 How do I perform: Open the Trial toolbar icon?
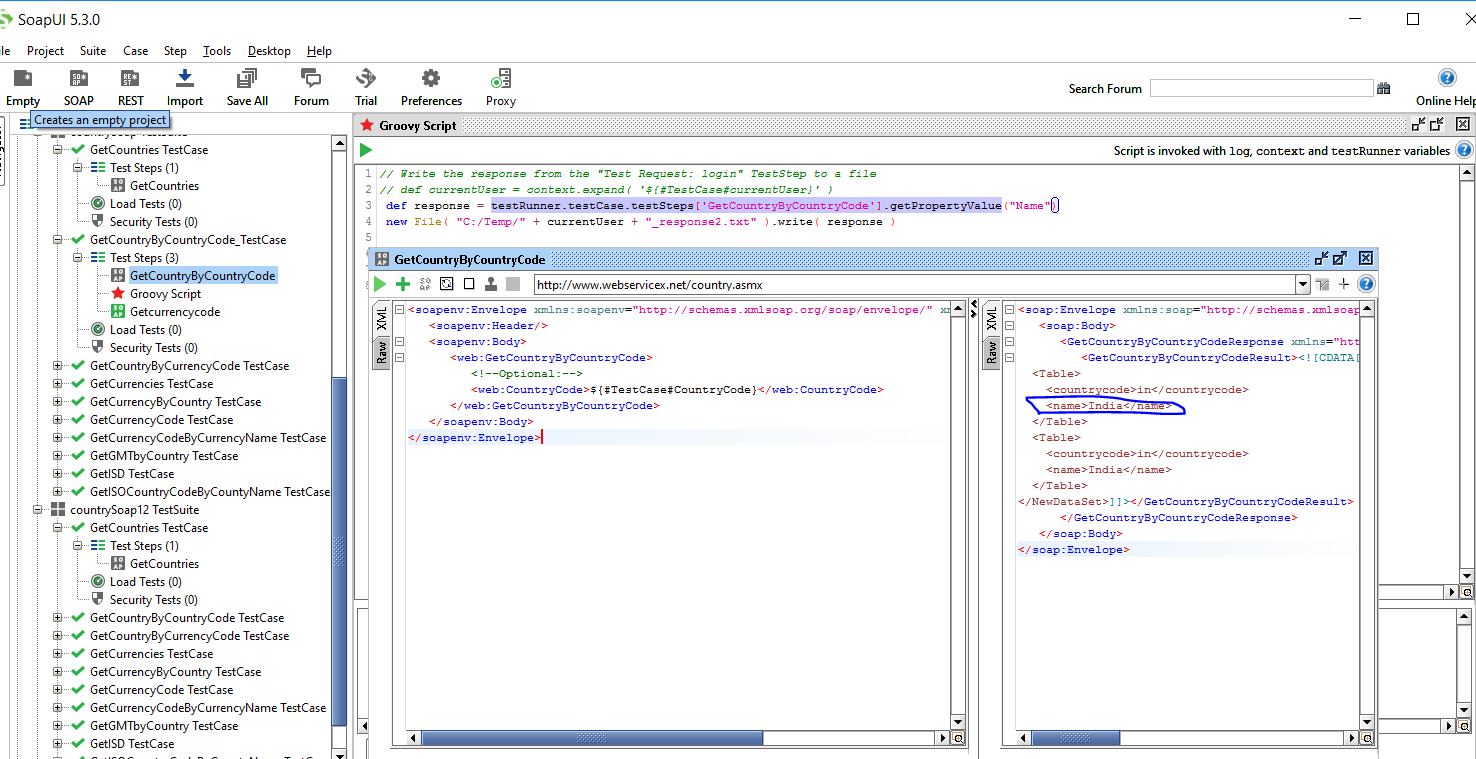tap(366, 80)
